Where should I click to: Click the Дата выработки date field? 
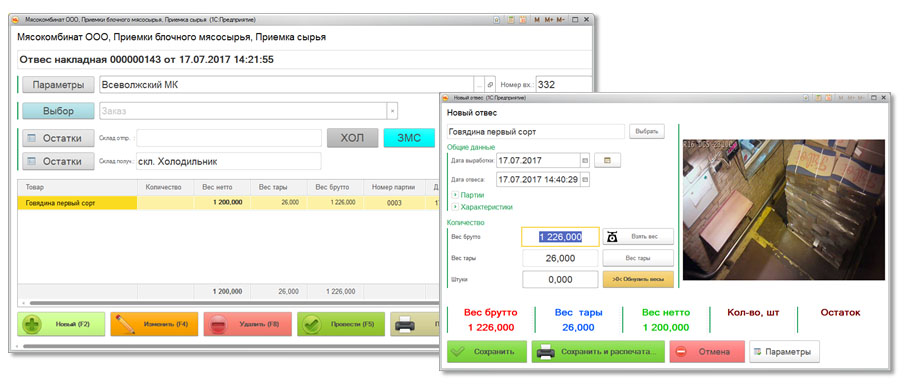pos(538,160)
